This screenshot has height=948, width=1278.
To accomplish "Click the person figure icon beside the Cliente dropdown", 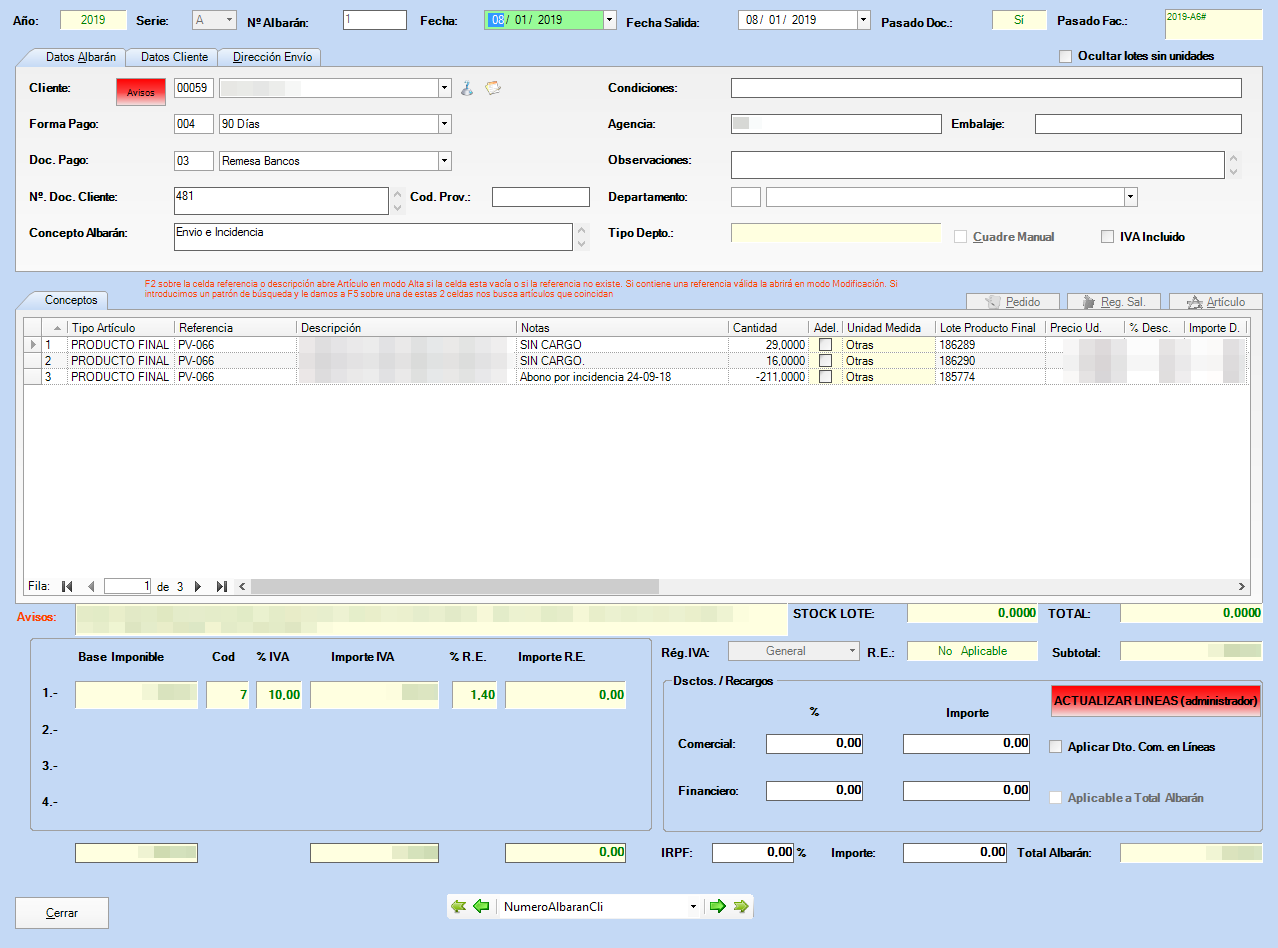I will click(467, 88).
